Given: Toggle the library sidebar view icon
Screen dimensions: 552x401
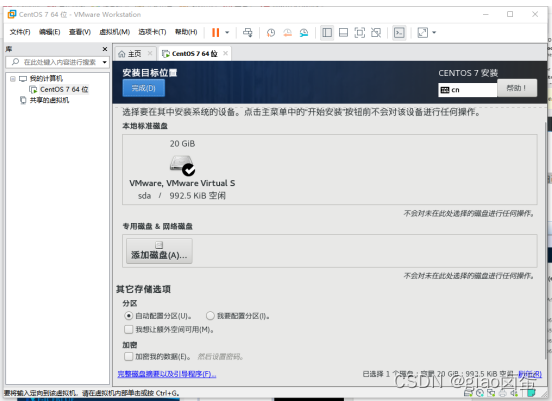Looking at the screenshot, I should tap(327, 32).
